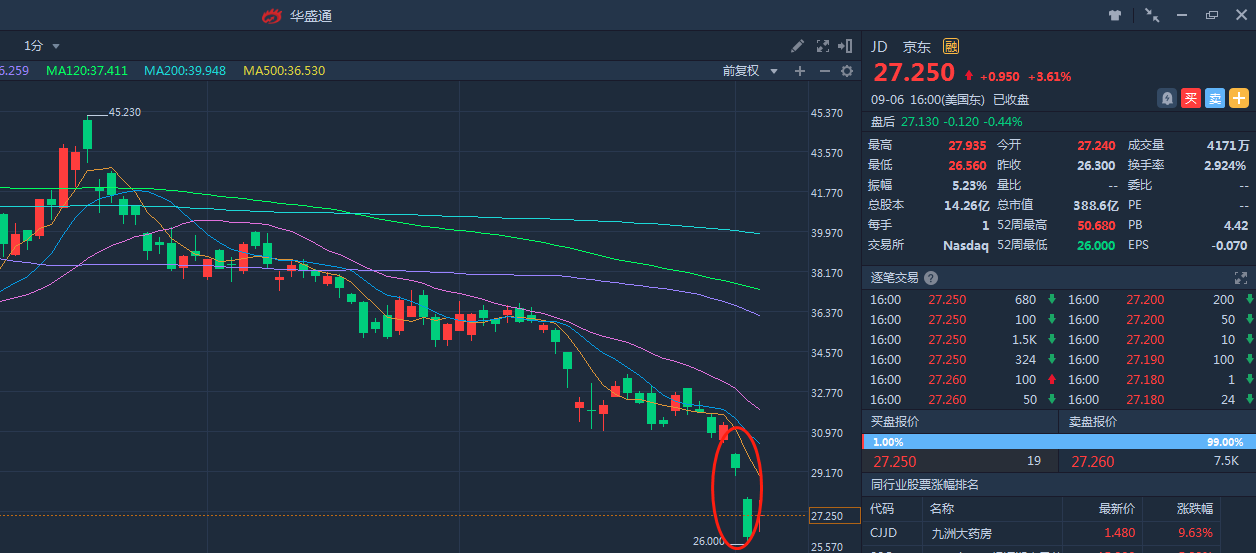Image resolution: width=1256 pixels, height=553 pixels.
Task: Zoom out the chart with minus
Action: tap(825, 71)
